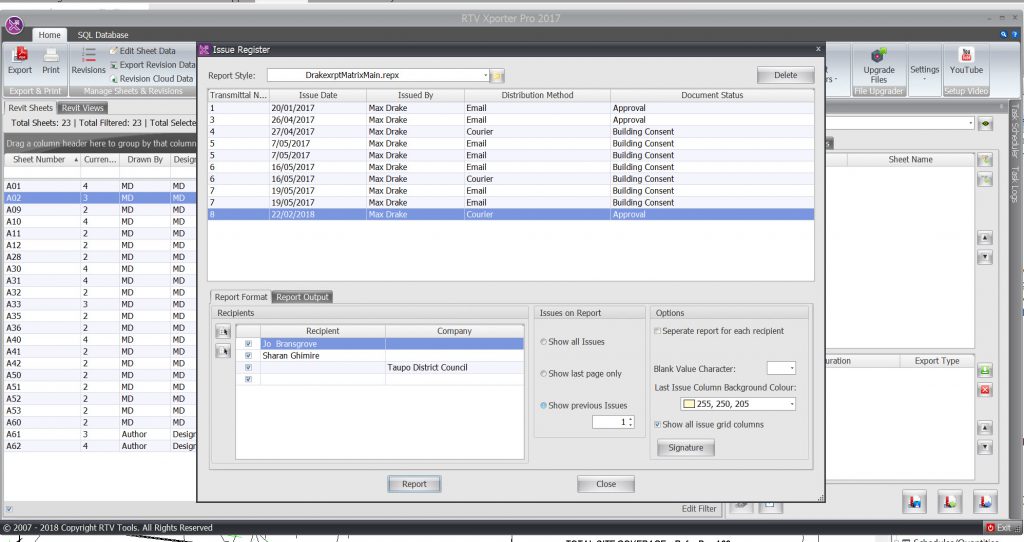The image size is (1024, 542).
Task: Choose Show last page only option
Action: [544, 373]
